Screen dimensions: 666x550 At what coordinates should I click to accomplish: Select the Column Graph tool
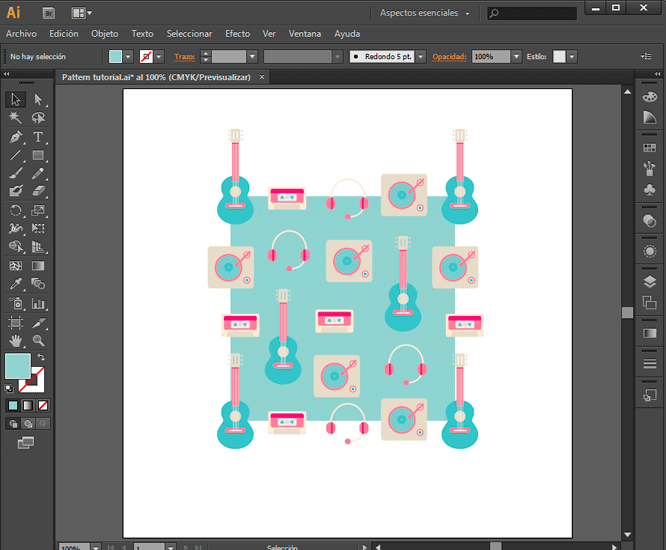click(38, 303)
